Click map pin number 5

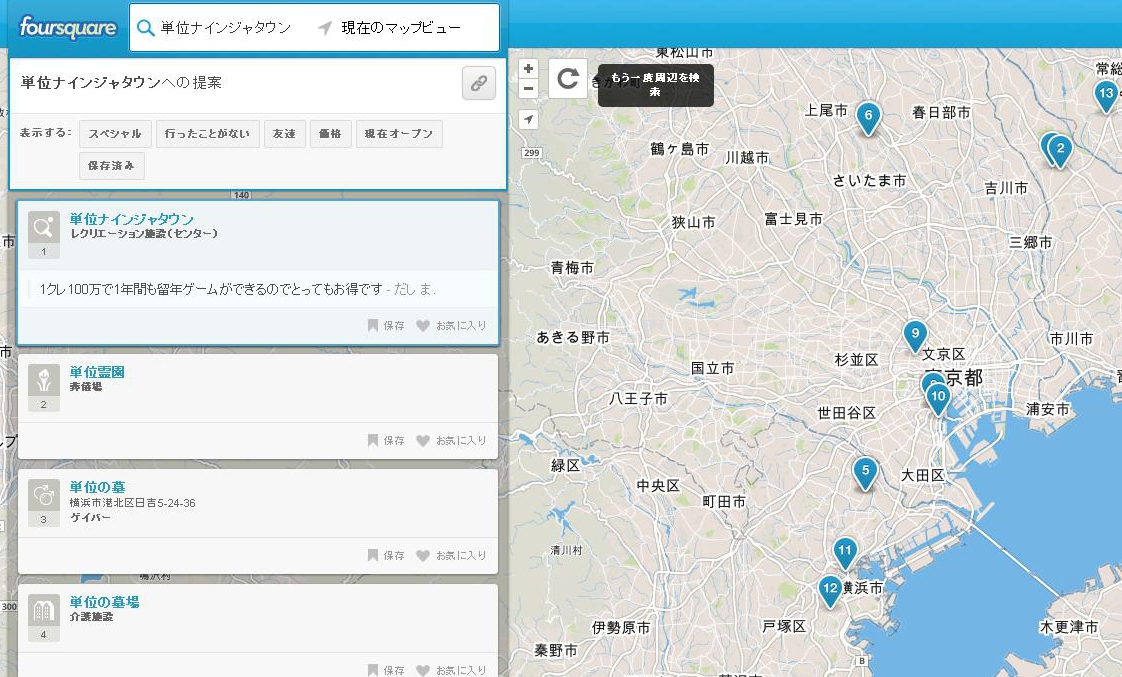pyautogui.click(x=865, y=470)
